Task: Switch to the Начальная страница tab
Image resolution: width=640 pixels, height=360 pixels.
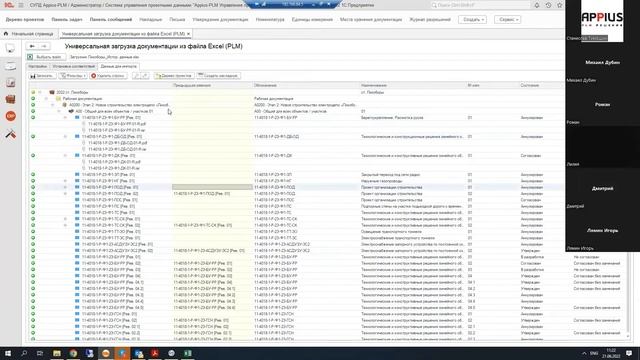Action: click(x=29, y=34)
